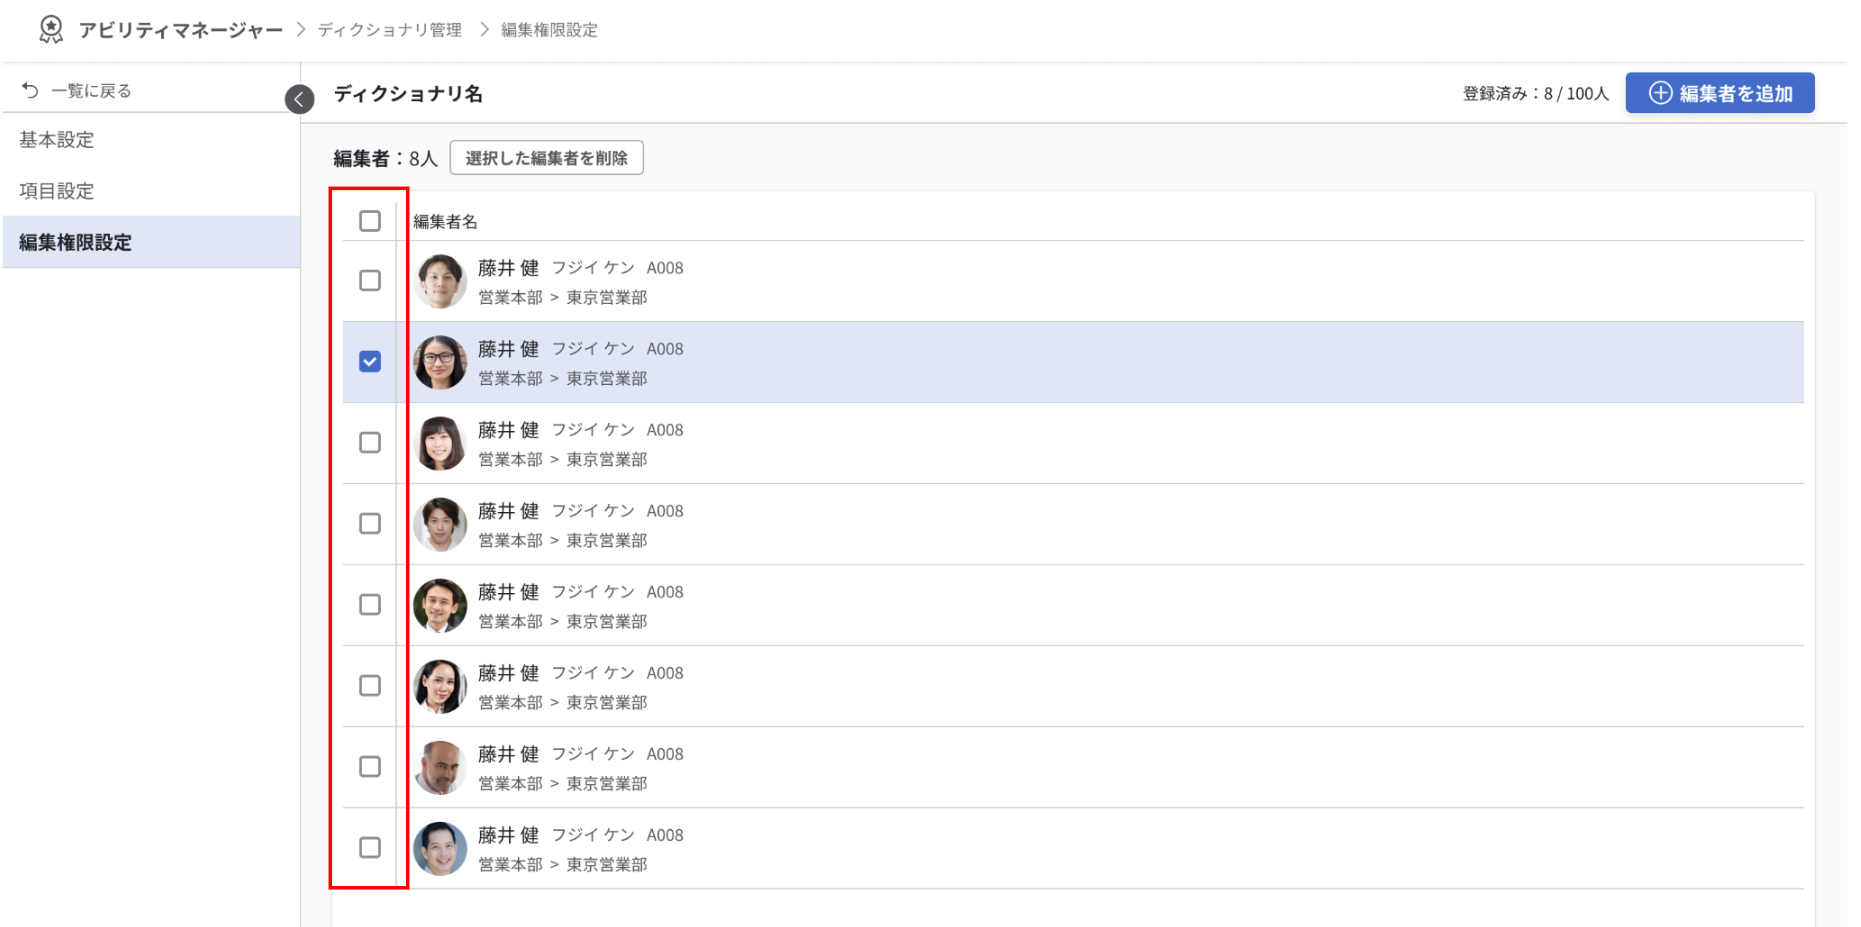The height and width of the screenshot is (927, 1861).
Task: Click 選択した編集者を削除 button
Action: point(546,157)
